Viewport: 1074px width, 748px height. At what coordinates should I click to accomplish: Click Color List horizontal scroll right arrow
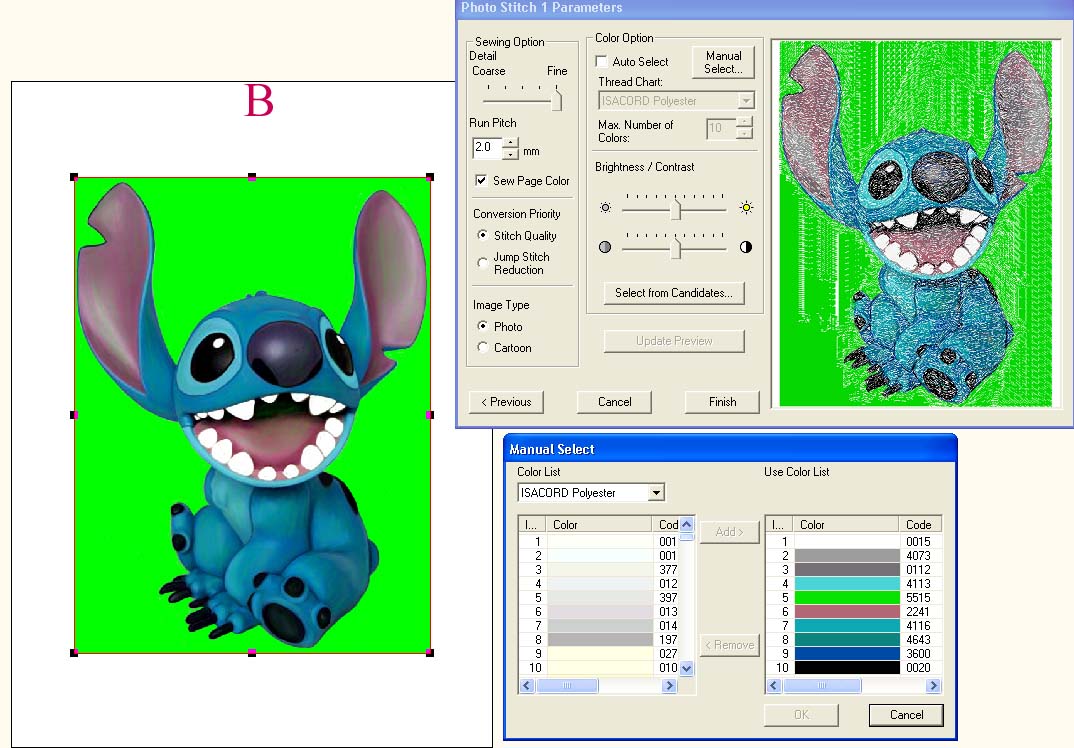tap(669, 686)
